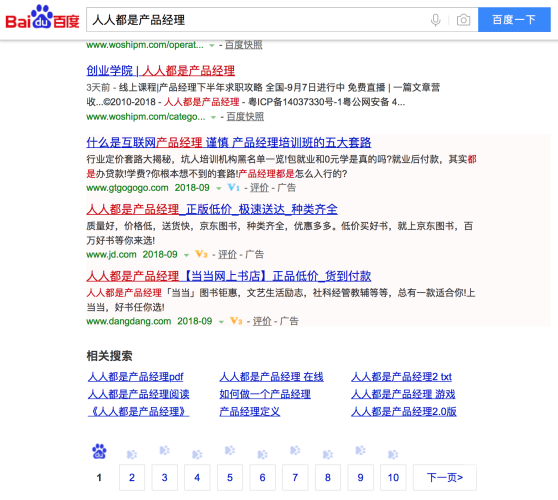The image size is (558, 500).
Task: Open image search camera icon
Action: click(463, 20)
